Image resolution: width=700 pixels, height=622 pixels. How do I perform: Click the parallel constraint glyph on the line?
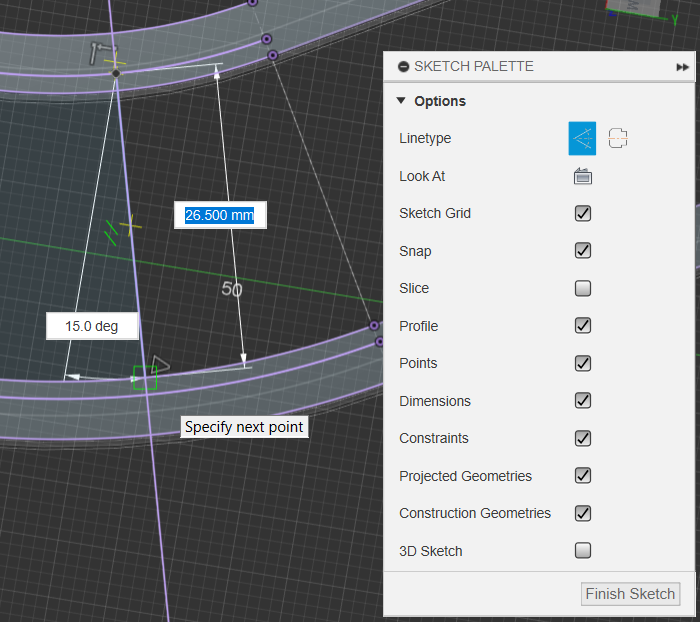(x=111, y=233)
